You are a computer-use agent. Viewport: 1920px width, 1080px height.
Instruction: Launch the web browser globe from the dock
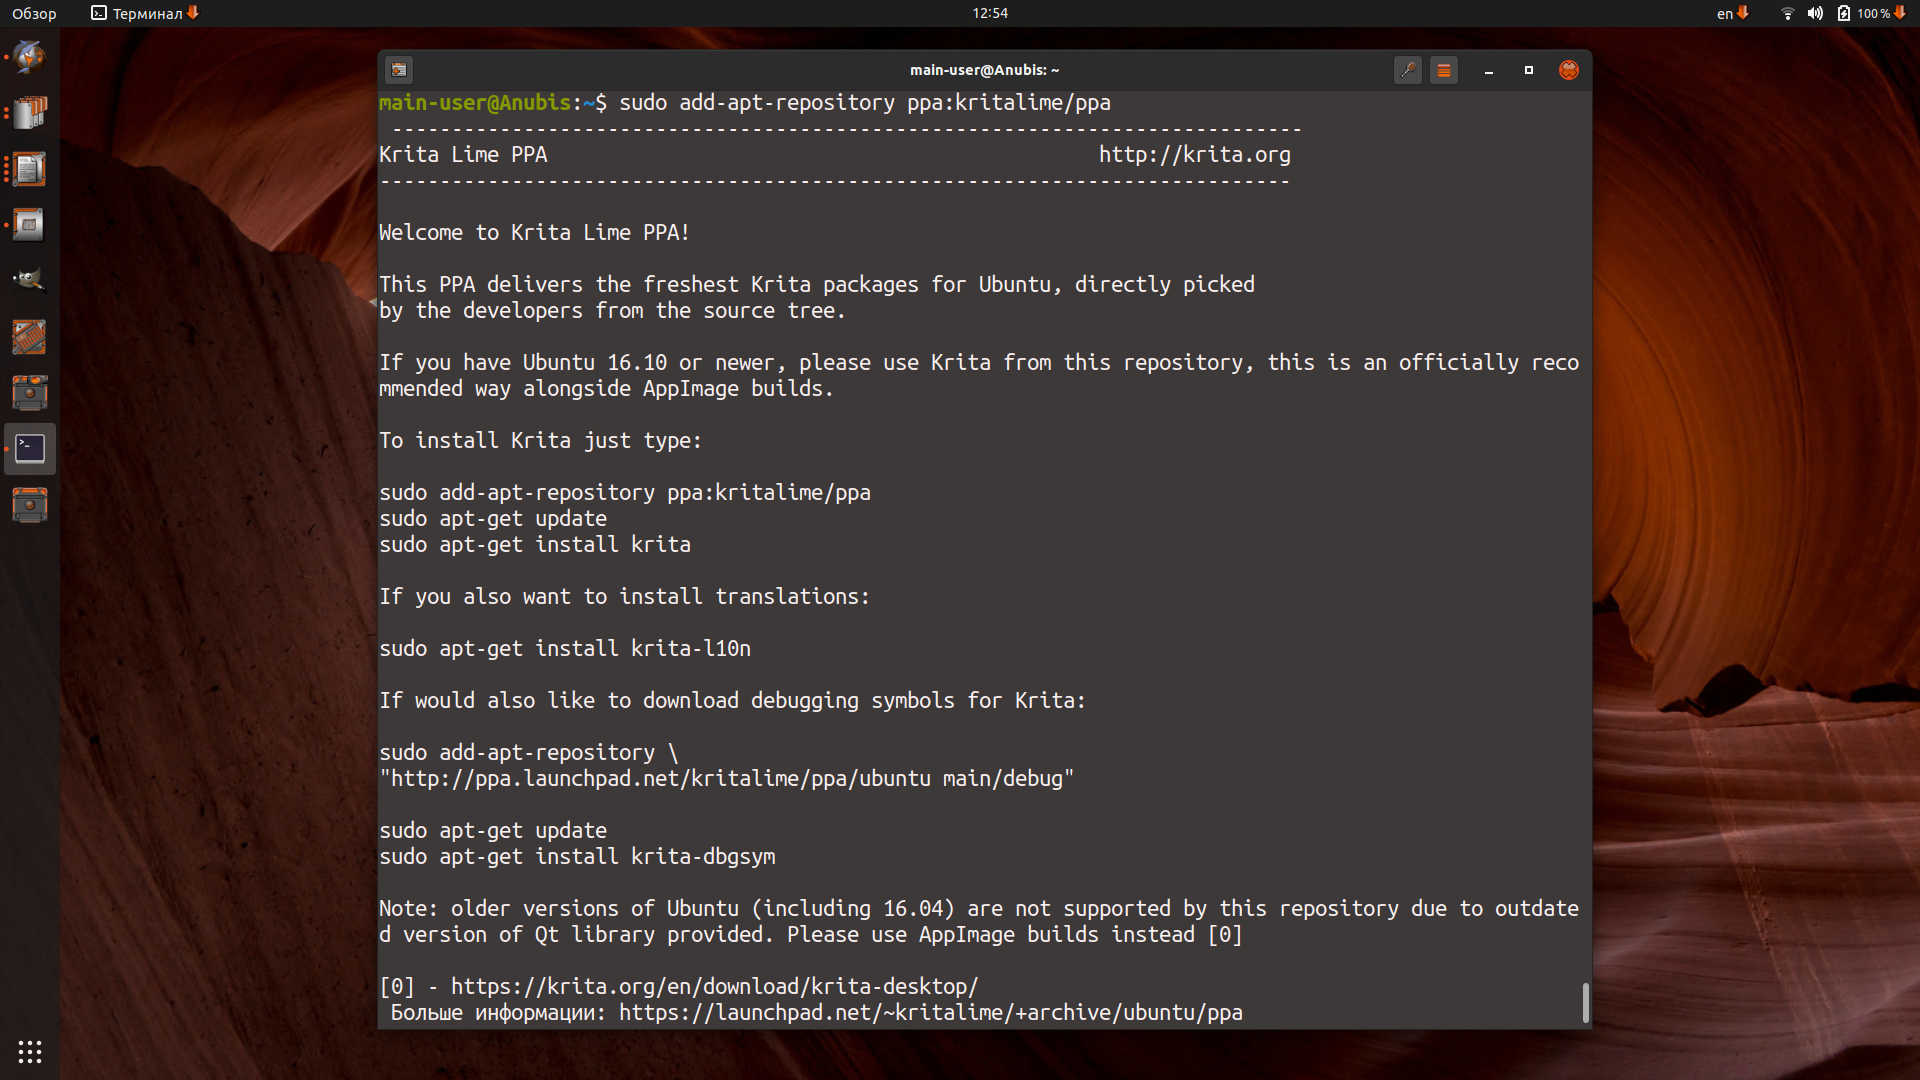pos(30,57)
